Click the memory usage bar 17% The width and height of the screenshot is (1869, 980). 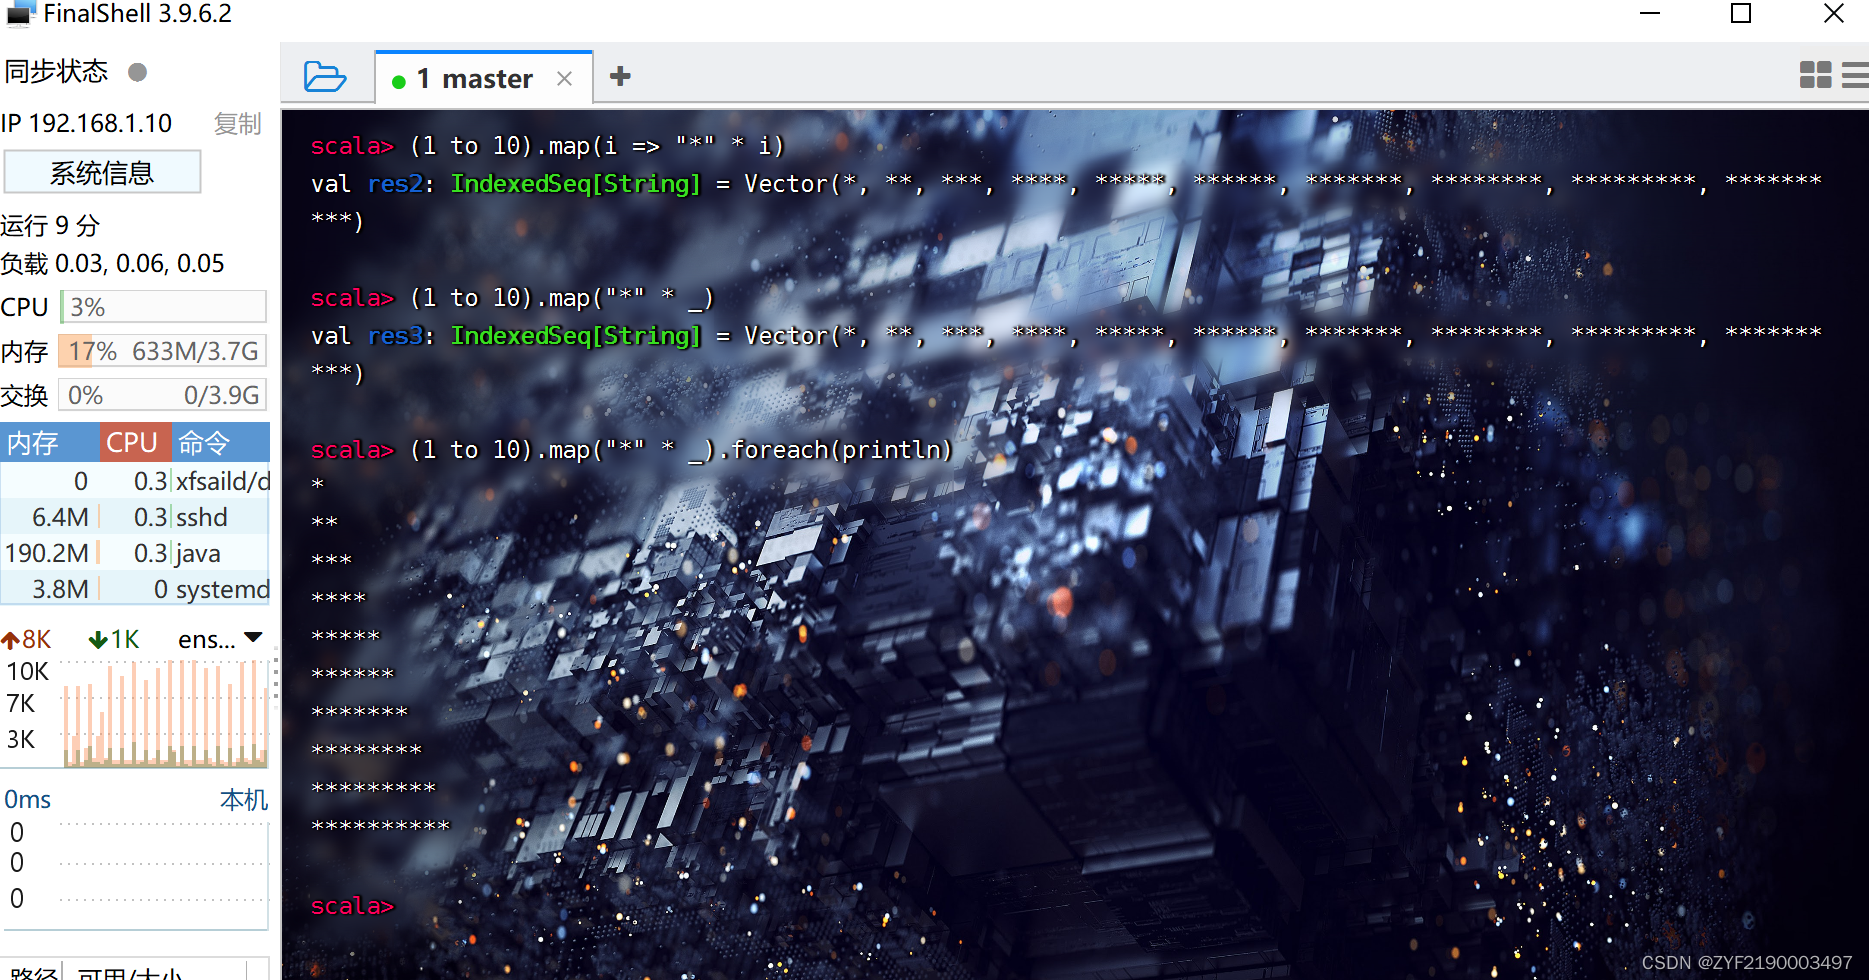163,351
